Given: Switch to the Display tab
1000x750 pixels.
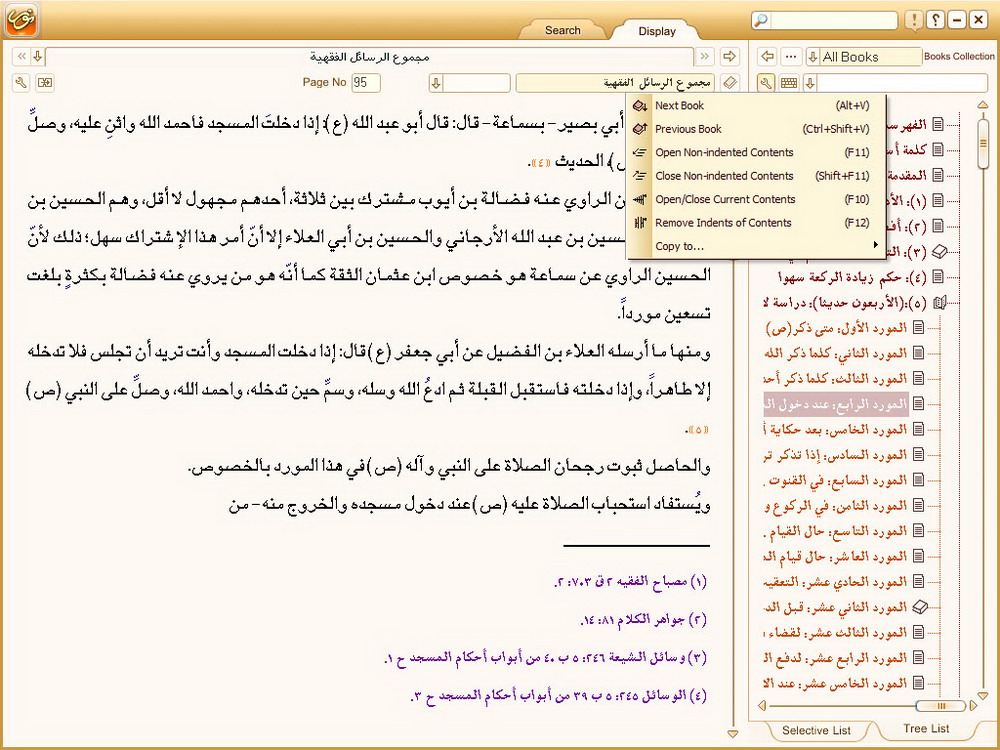Looking at the screenshot, I should [x=657, y=31].
